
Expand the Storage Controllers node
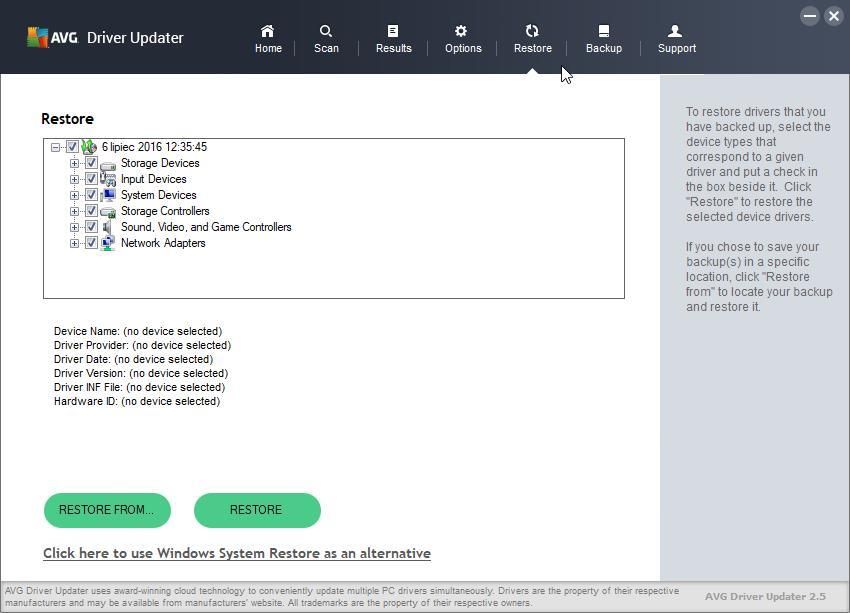[x=74, y=211]
